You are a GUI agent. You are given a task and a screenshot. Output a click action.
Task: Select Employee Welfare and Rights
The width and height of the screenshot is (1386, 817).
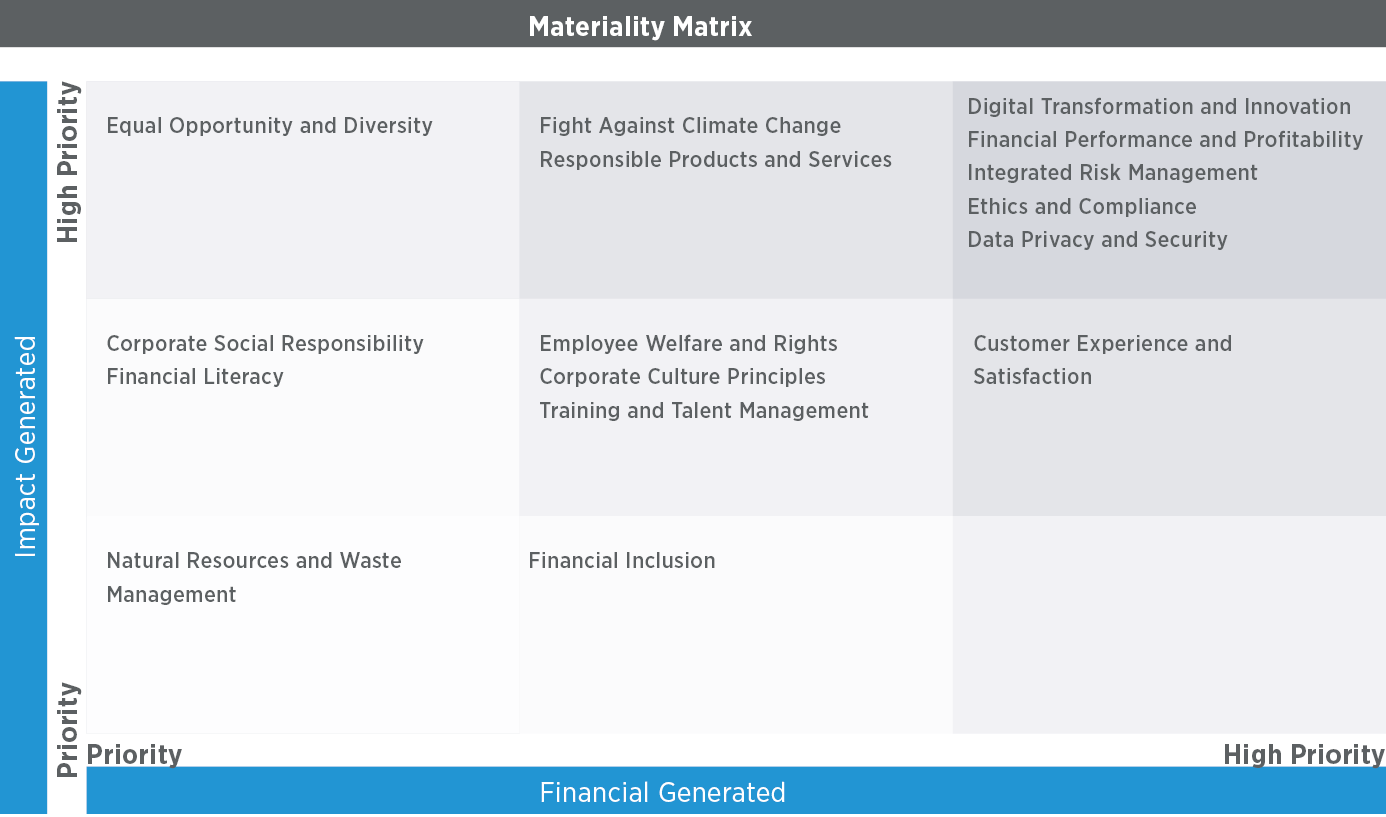[x=688, y=344]
